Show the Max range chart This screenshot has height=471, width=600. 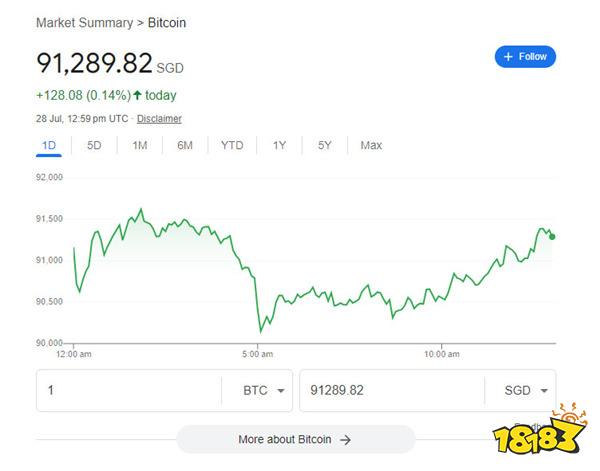(x=371, y=145)
